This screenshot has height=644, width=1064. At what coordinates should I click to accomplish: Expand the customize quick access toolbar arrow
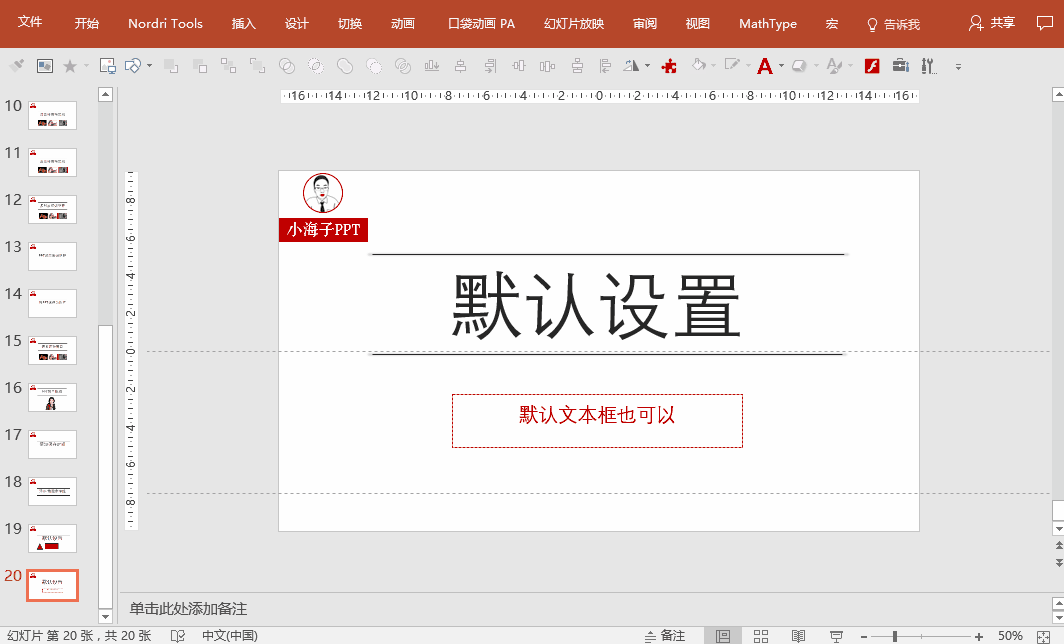[x=958, y=67]
